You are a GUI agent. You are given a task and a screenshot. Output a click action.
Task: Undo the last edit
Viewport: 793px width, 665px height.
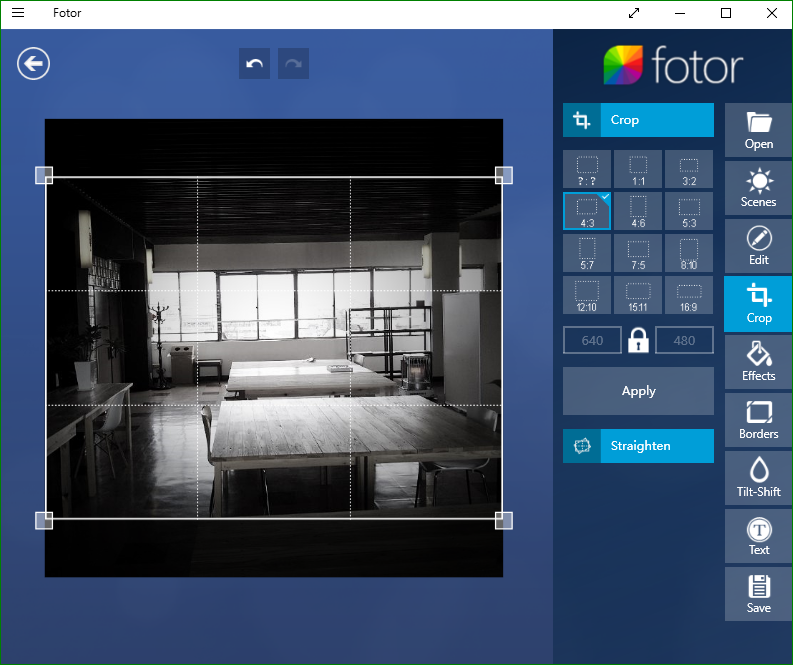point(254,64)
